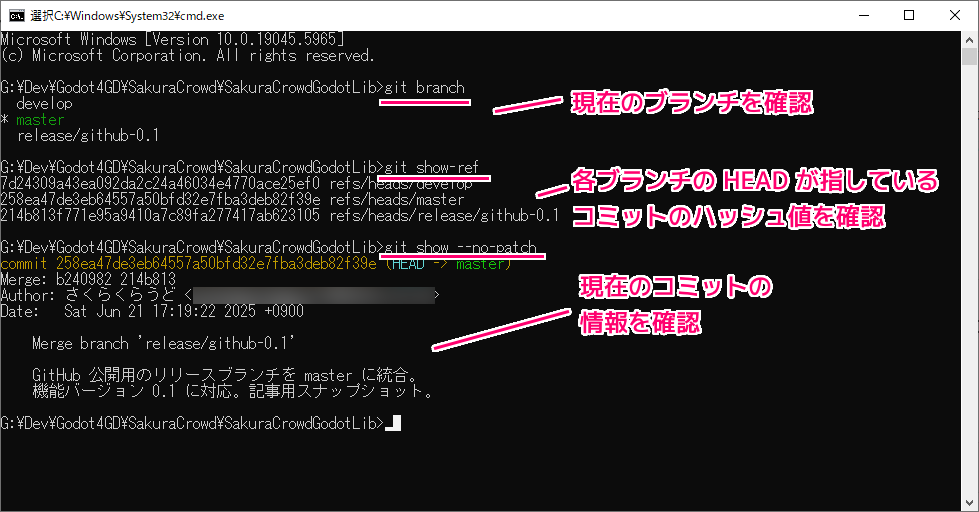Click the commit Date line
This screenshot has width=979, height=512.
(152, 311)
